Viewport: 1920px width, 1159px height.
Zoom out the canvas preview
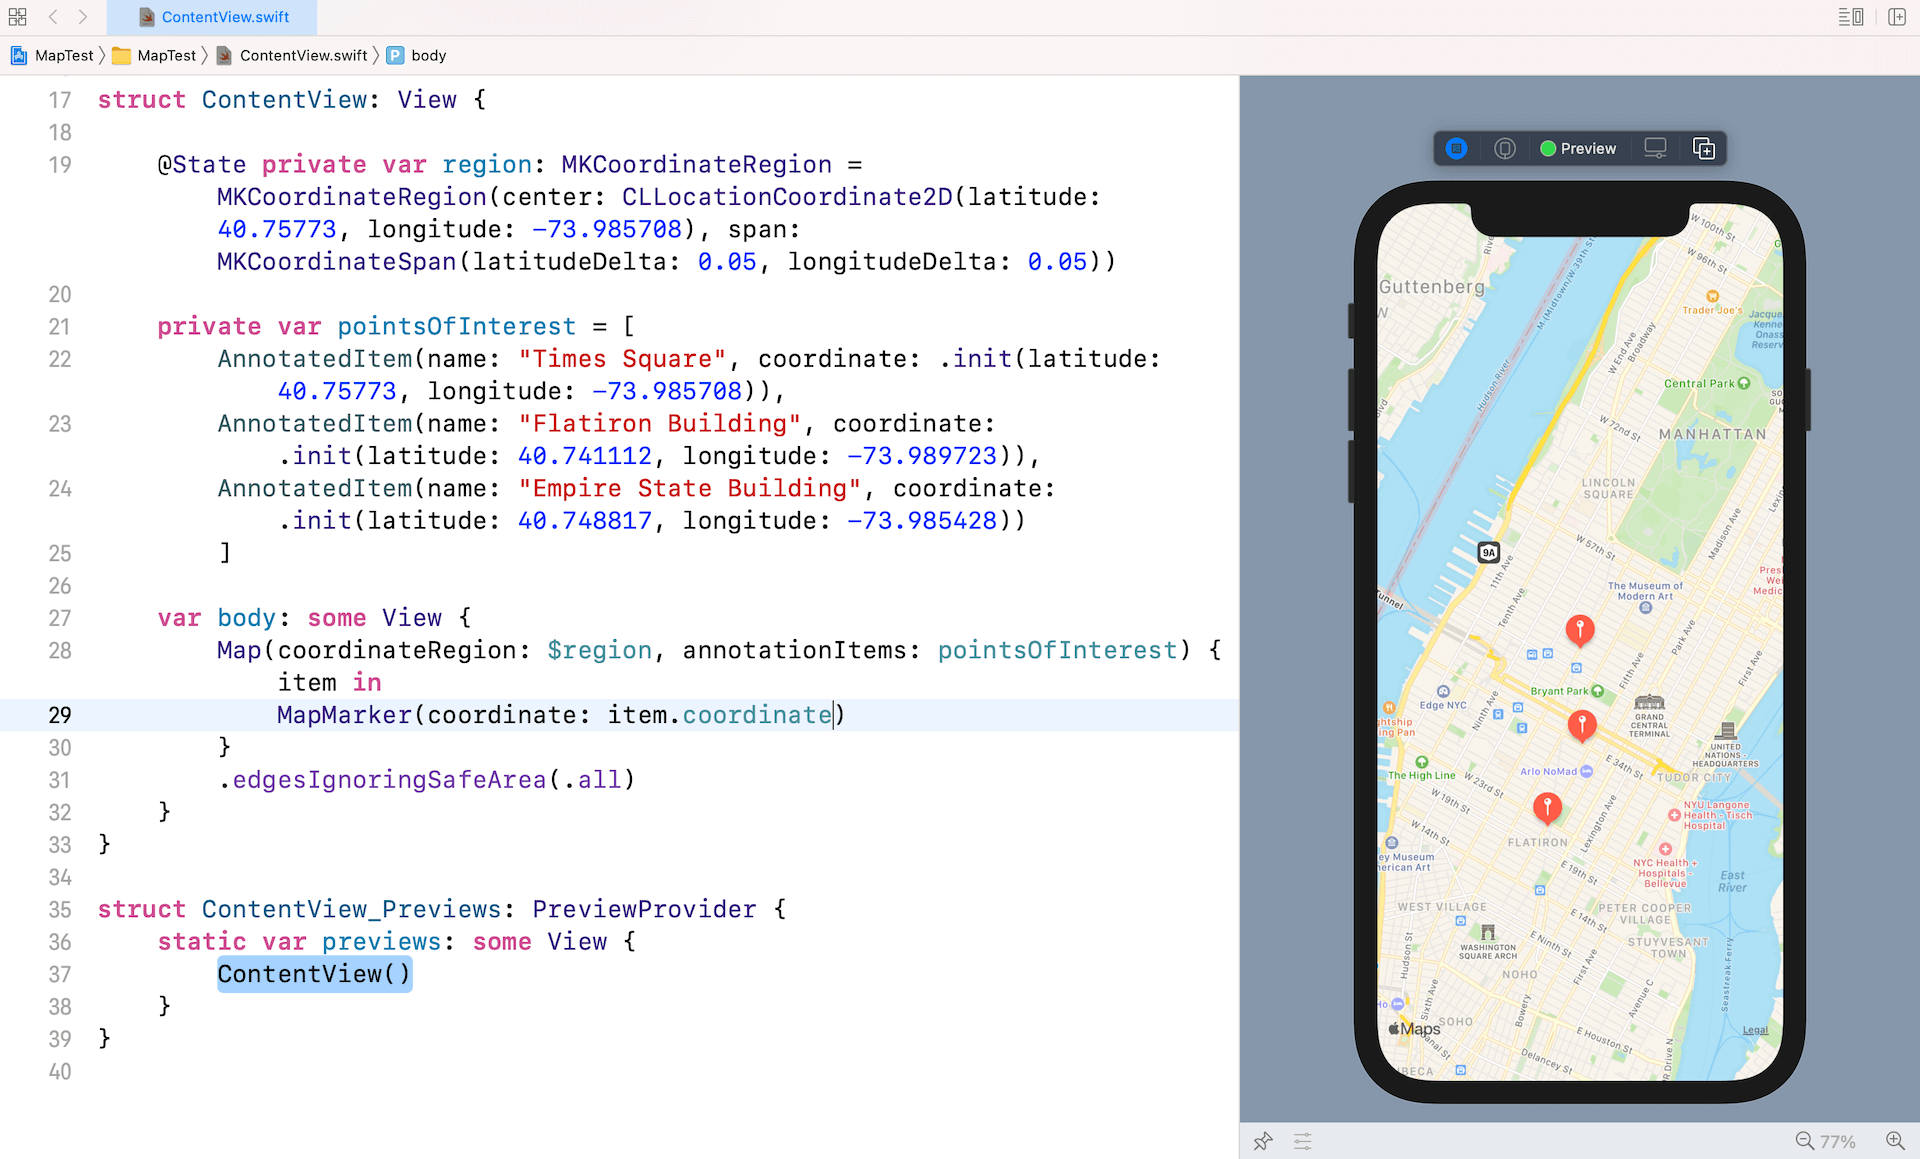click(x=1804, y=1141)
